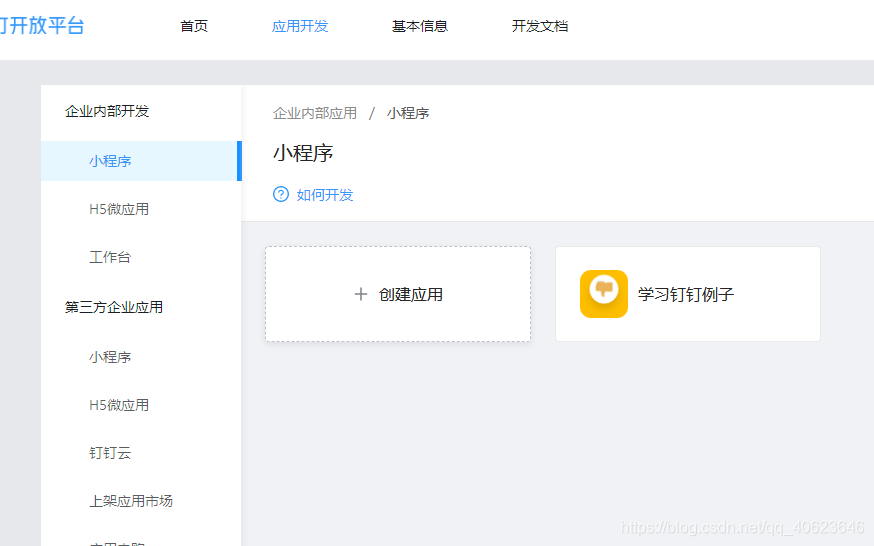The height and width of the screenshot is (546, 874).
Task: Click the 创建应用 card button
Action: click(x=398, y=294)
